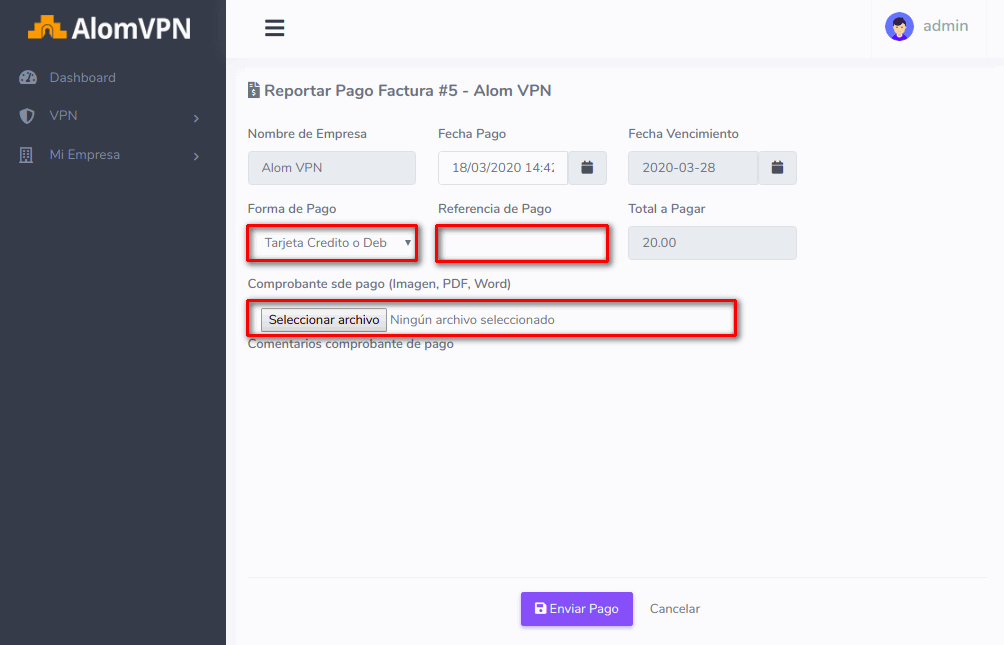1004x645 pixels.
Task: Go to Dashboard in the sidebar
Action: [x=82, y=78]
